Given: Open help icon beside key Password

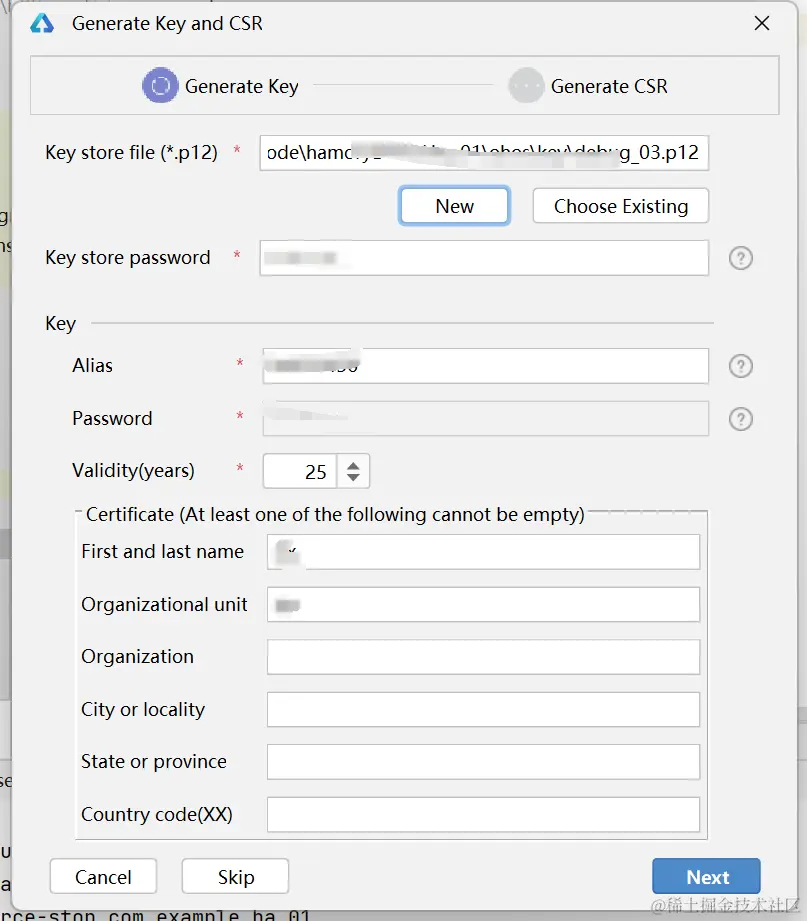Looking at the screenshot, I should pos(740,419).
